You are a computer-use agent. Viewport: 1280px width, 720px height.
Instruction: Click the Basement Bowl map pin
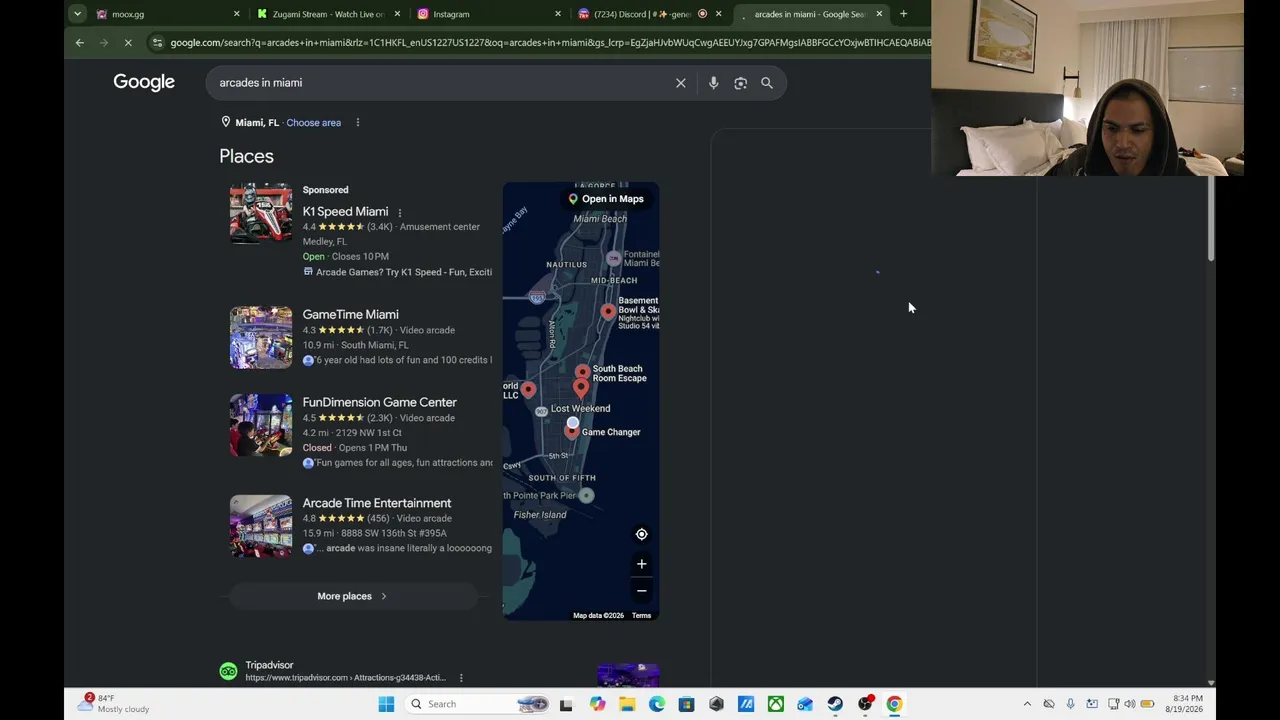coord(608,312)
